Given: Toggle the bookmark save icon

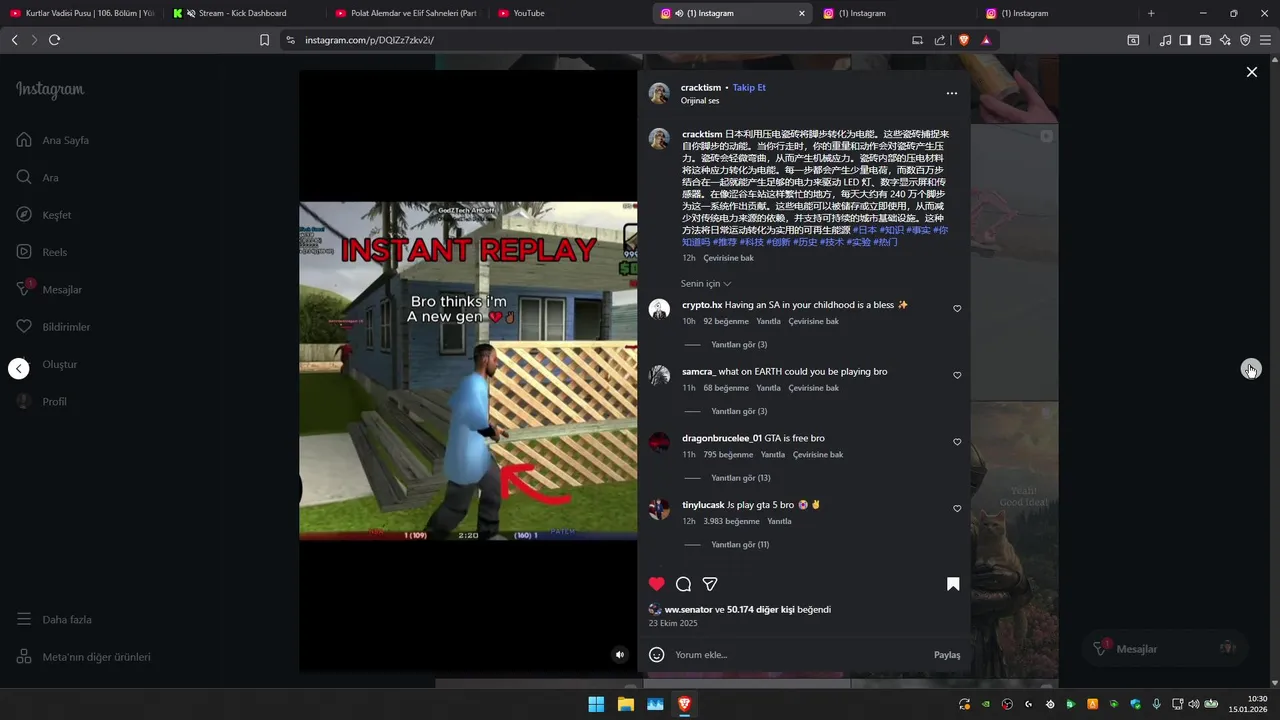Looking at the screenshot, I should pyautogui.click(x=953, y=584).
